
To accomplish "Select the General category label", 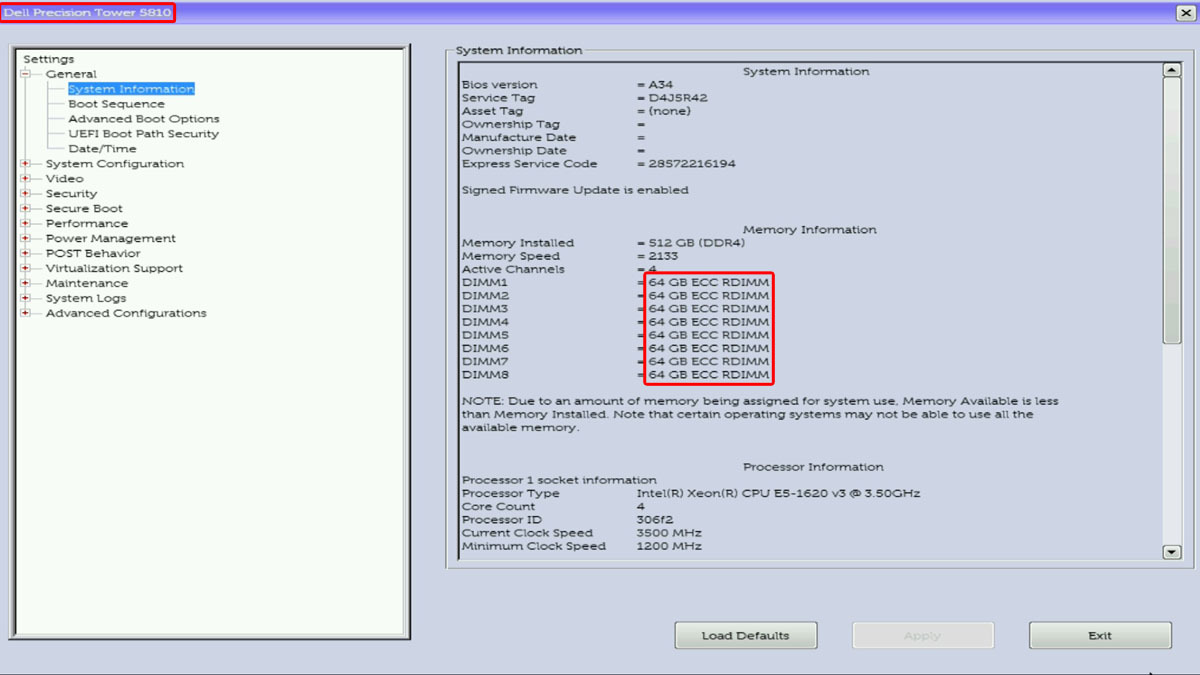I will (71, 74).
